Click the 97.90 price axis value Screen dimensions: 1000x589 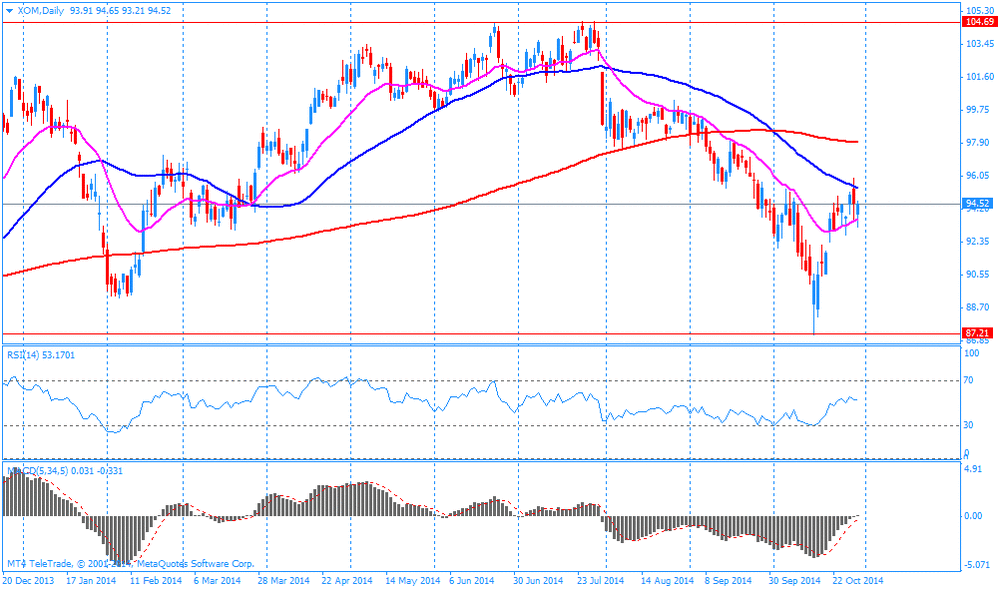coord(978,143)
